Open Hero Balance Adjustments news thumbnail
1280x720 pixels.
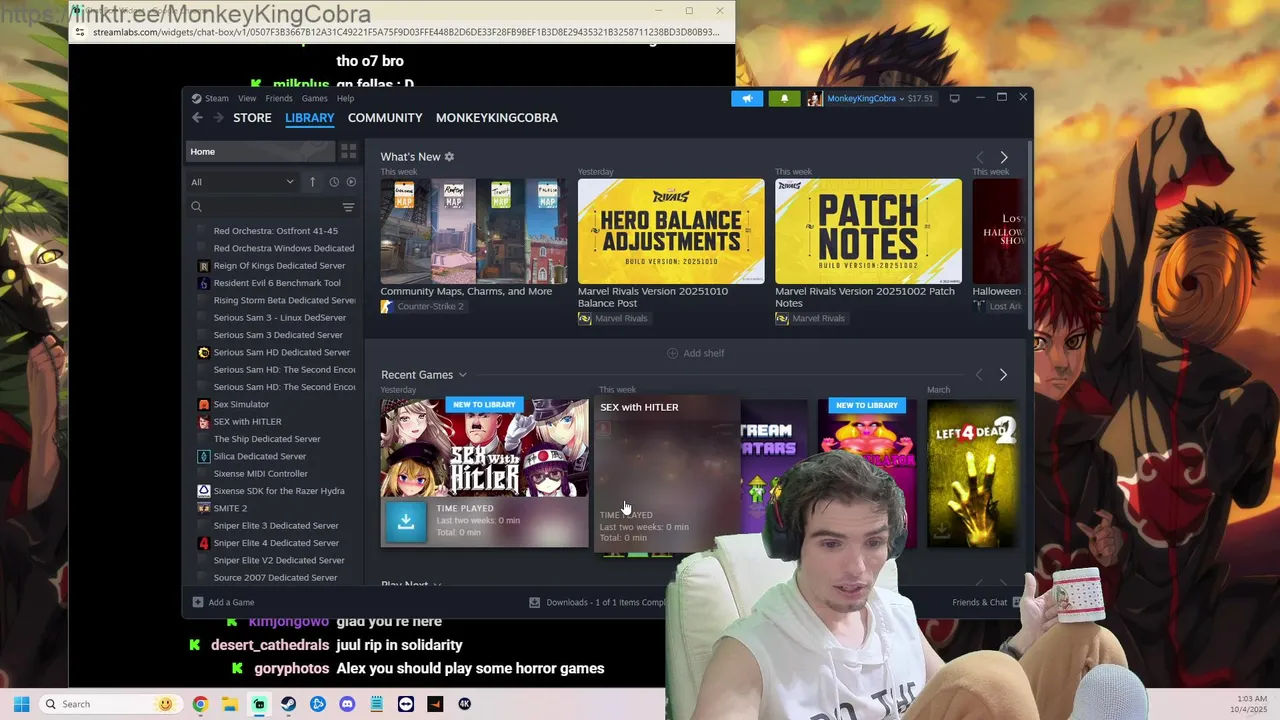[x=671, y=231]
